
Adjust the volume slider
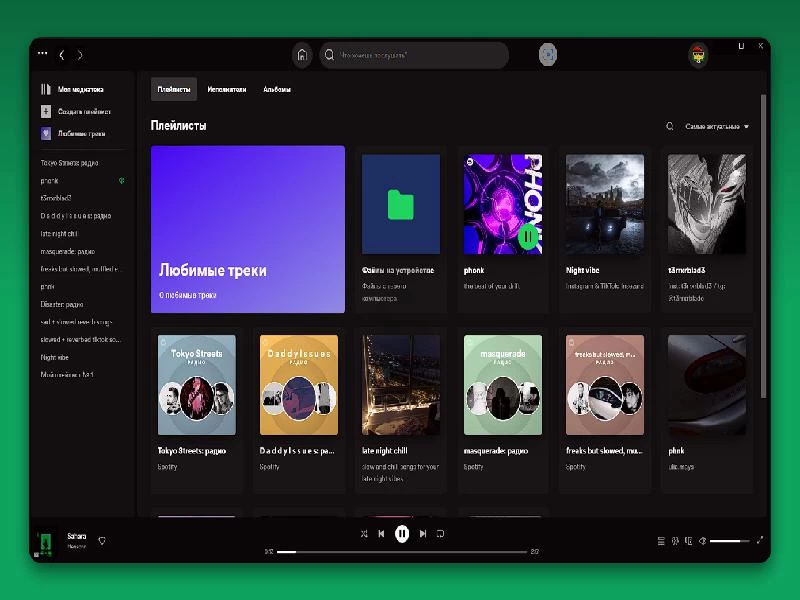730,541
